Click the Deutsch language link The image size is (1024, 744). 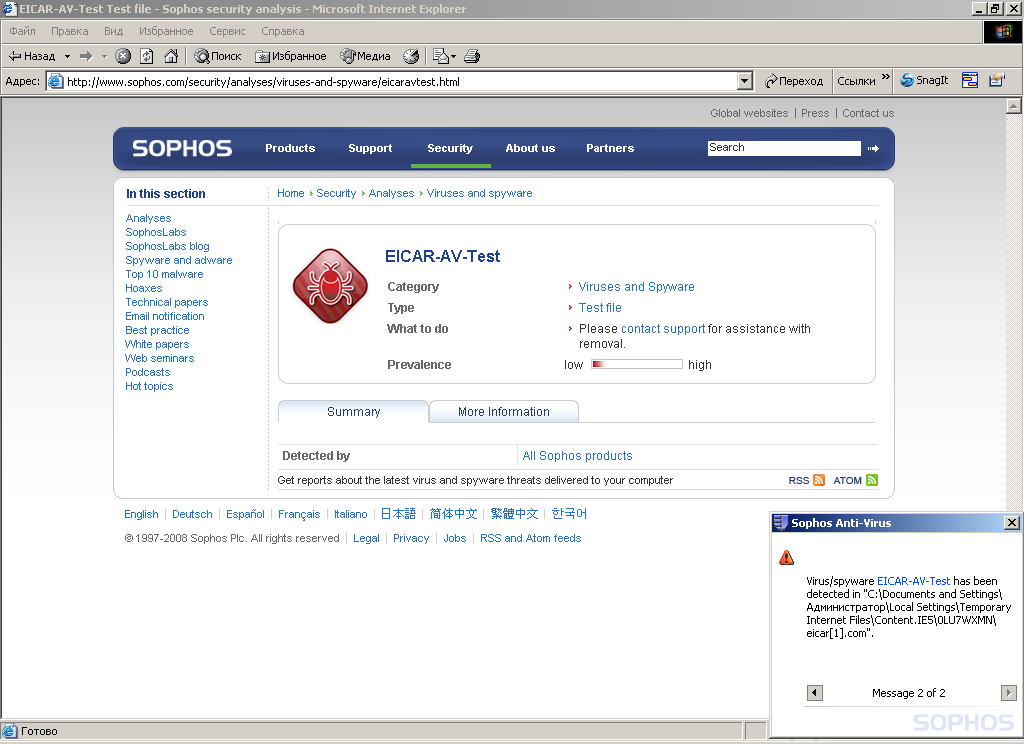tap(192, 514)
